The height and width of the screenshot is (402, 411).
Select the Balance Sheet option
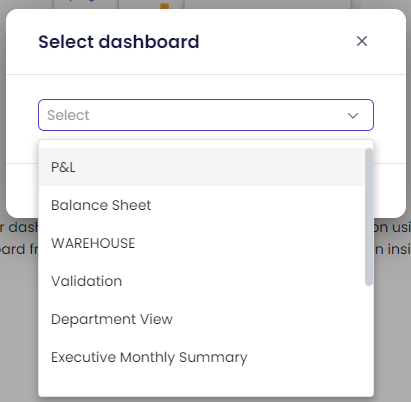tap(202, 205)
